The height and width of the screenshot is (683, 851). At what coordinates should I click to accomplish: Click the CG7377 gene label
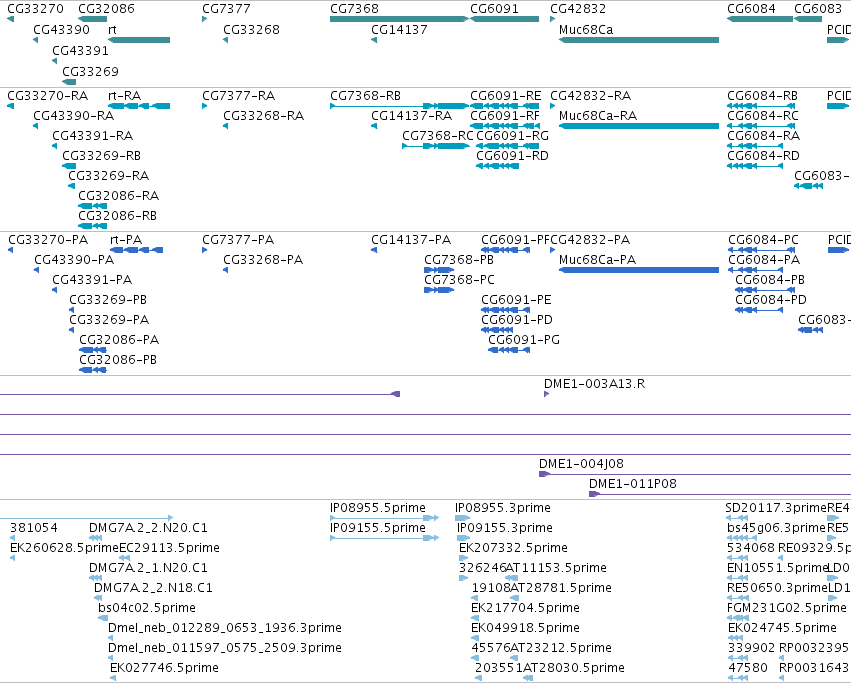tap(226, 9)
